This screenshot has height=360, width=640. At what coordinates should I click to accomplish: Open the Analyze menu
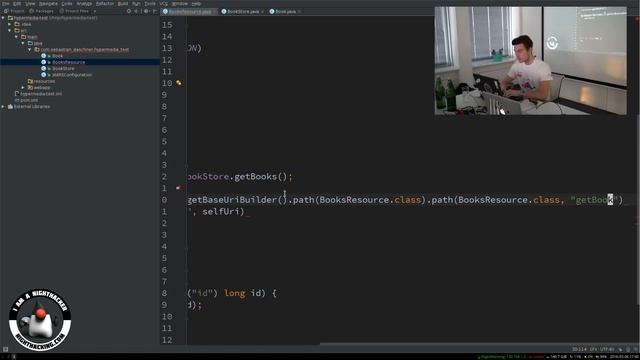(x=84, y=4)
